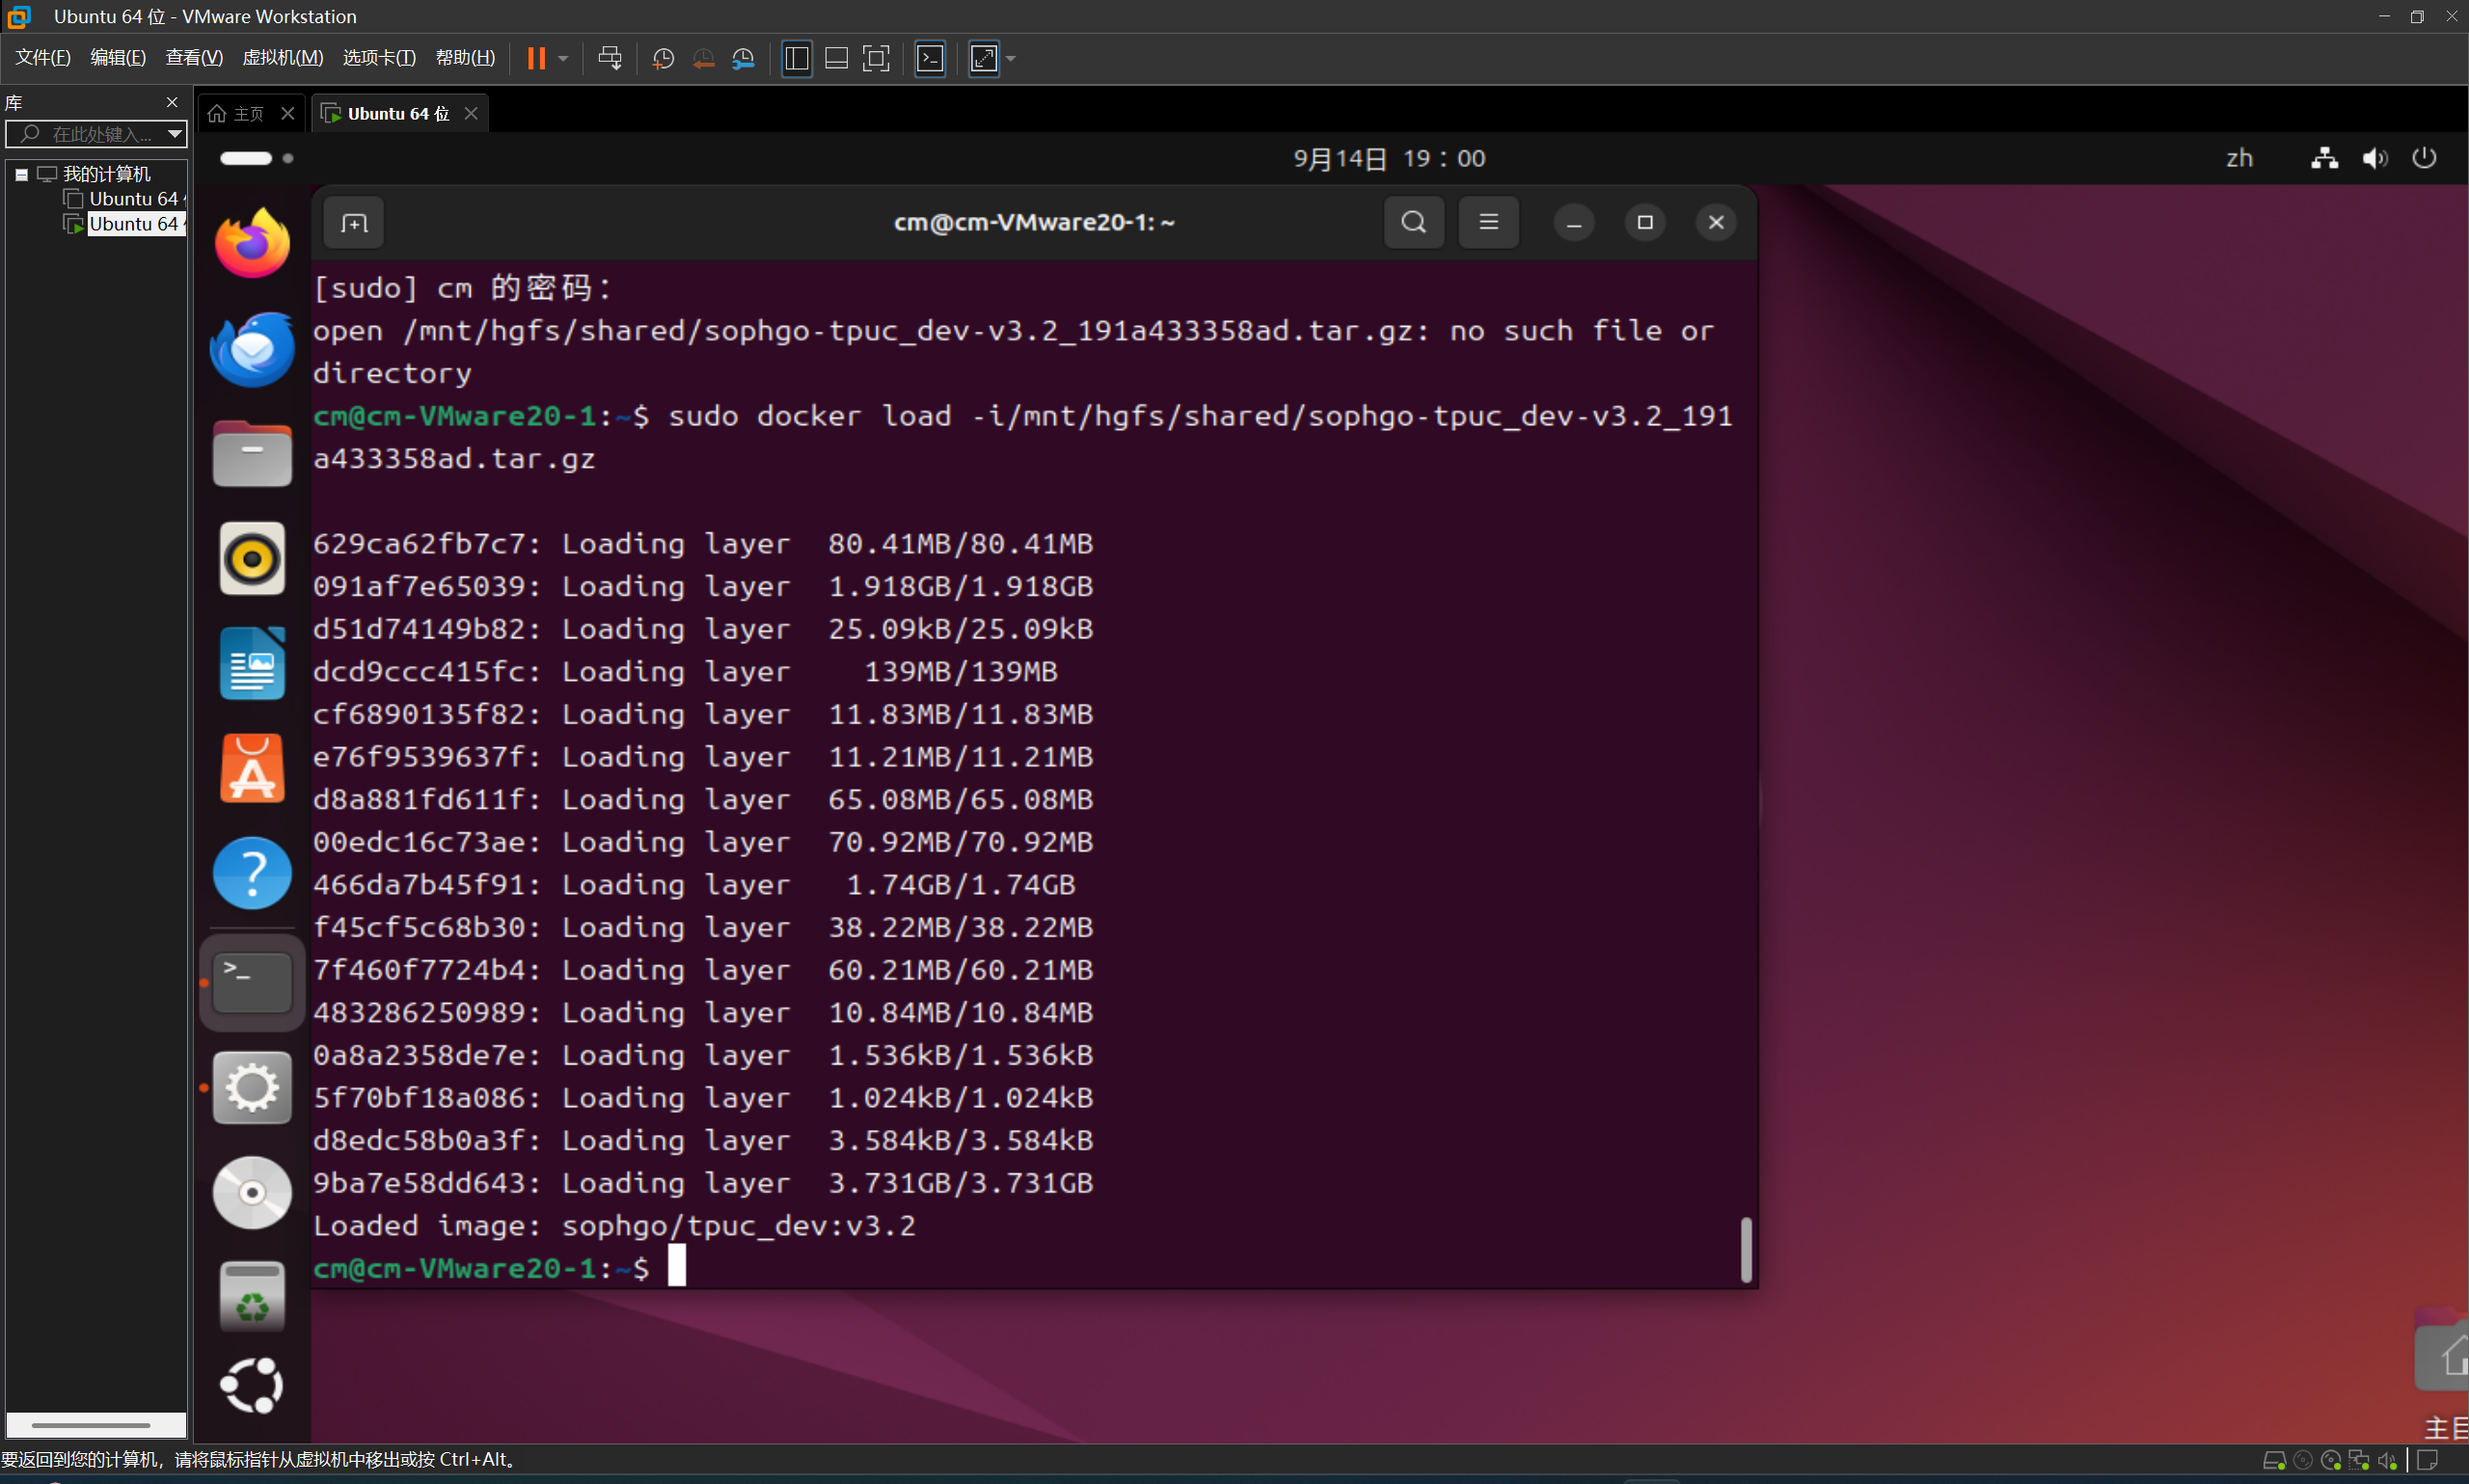Open terminal hamburger menu
Image resolution: width=2469 pixels, height=1484 pixels.
click(1488, 222)
